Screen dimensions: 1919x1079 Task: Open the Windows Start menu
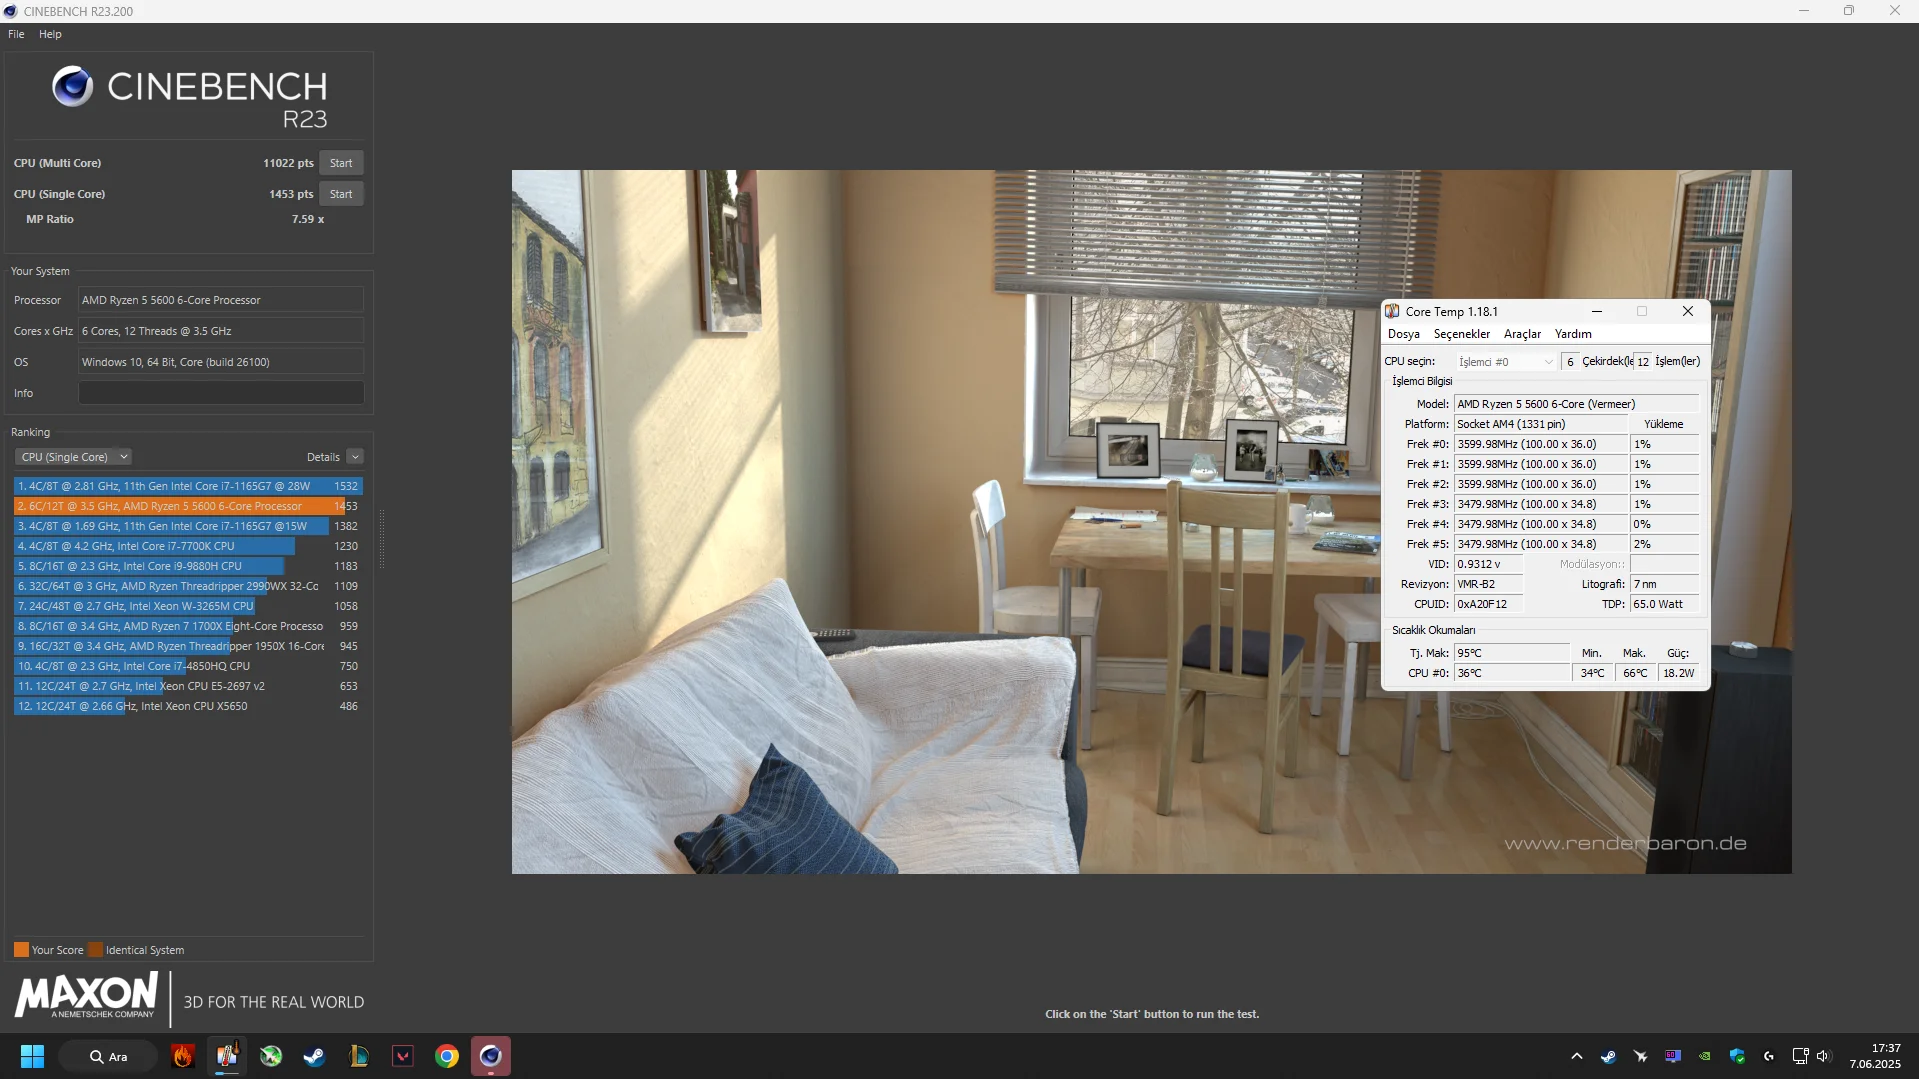[32, 1056]
